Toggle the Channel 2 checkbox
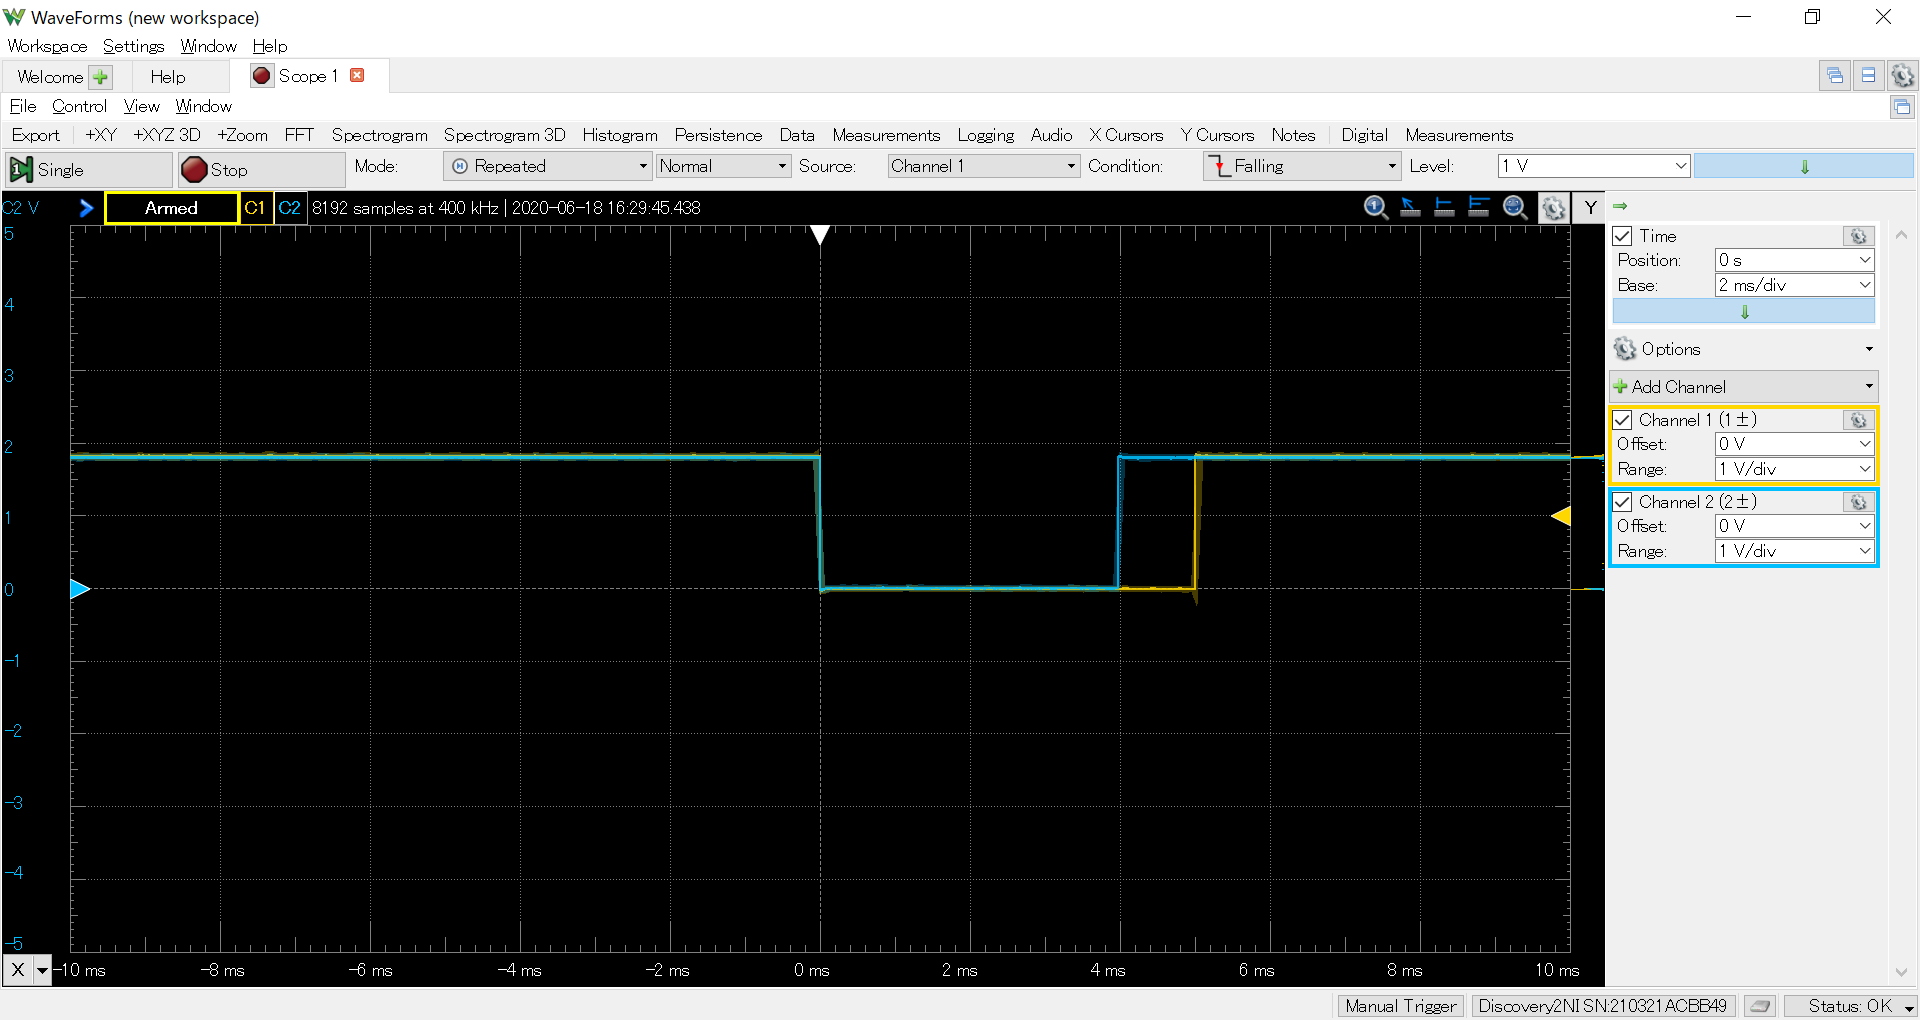 pyautogui.click(x=1623, y=502)
